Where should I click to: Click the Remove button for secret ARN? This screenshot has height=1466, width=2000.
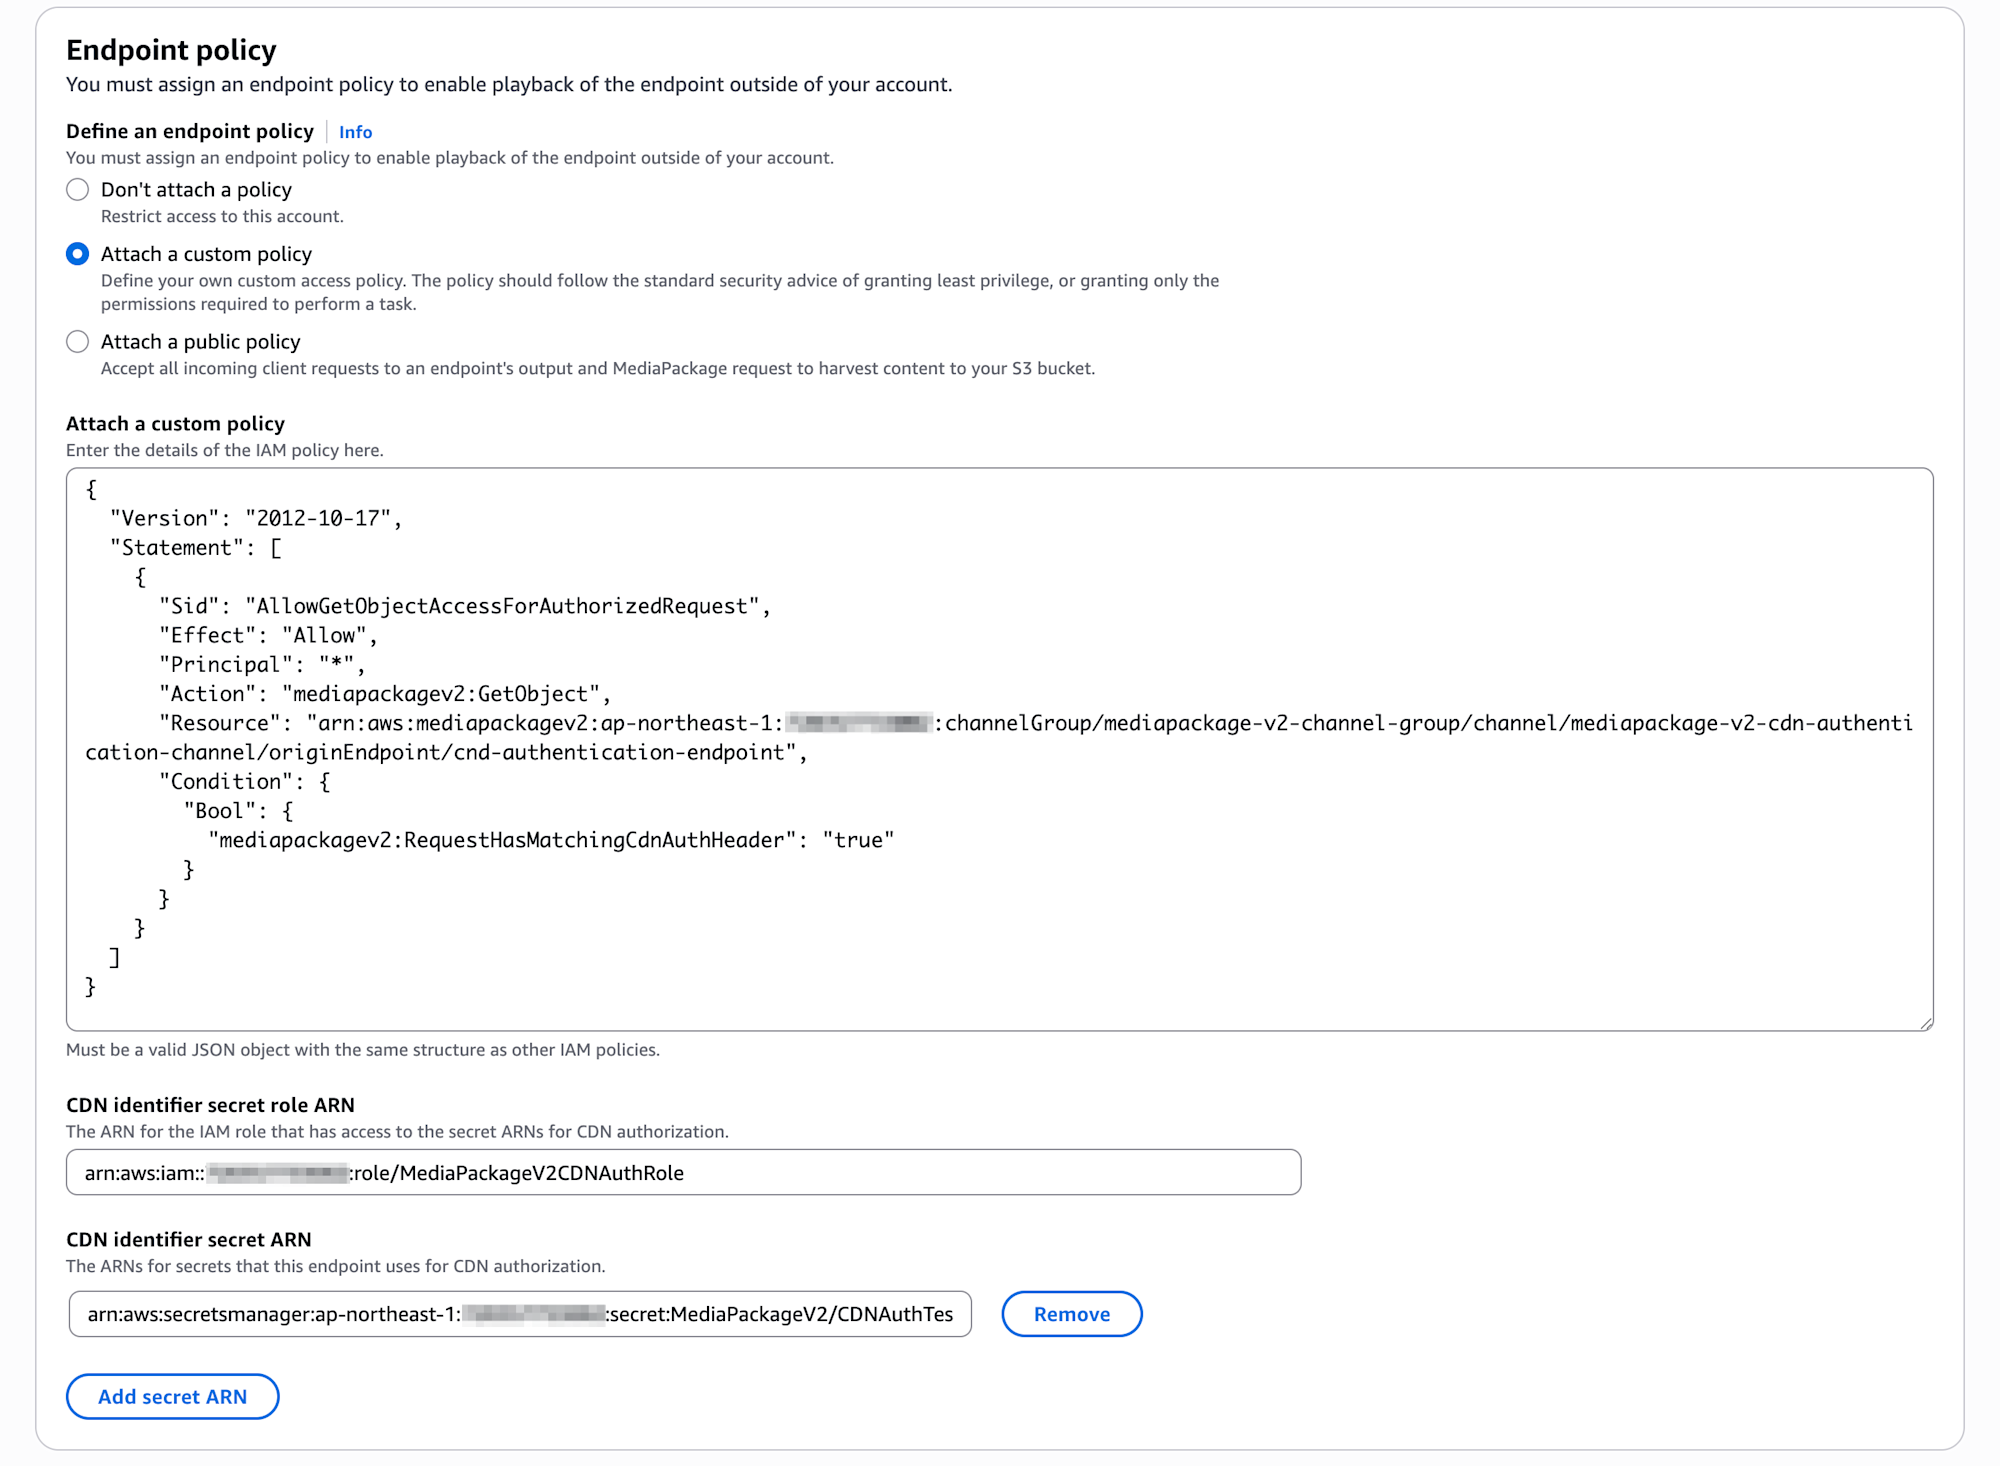[1071, 1314]
